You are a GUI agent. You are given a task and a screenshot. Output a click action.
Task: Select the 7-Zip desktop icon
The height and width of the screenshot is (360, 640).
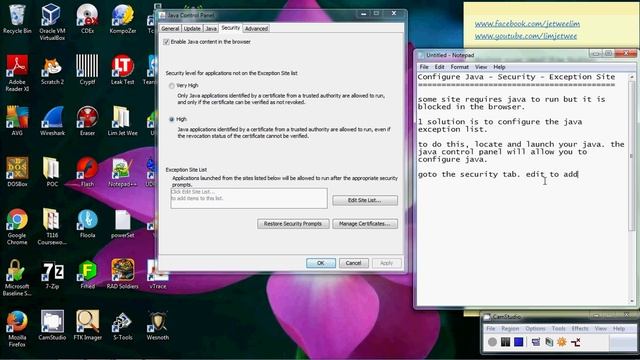(52, 275)
